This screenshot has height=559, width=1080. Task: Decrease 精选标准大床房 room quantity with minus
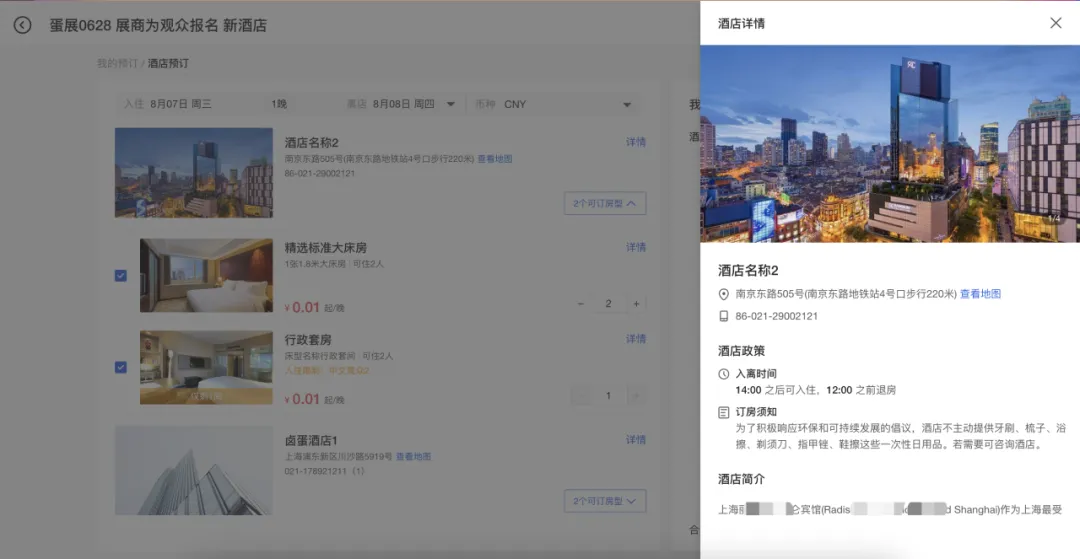(x=581, y=304)
